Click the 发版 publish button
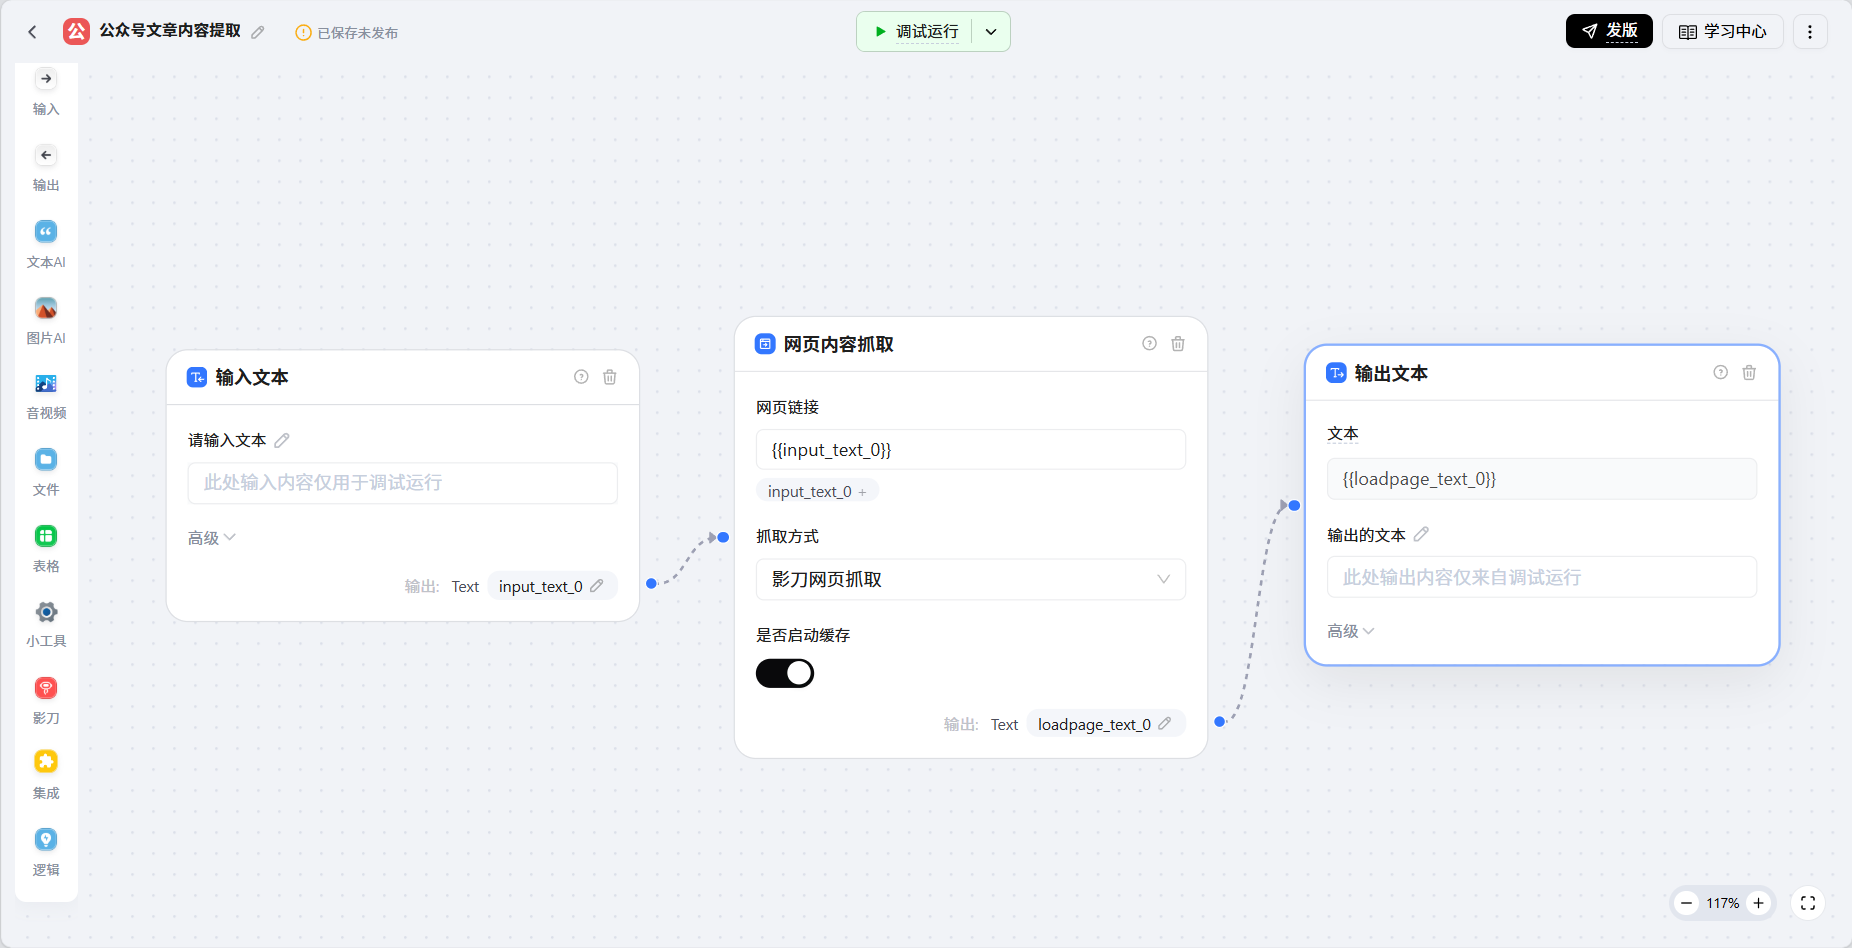1852x948 pixels. (x=1609, y=32)
